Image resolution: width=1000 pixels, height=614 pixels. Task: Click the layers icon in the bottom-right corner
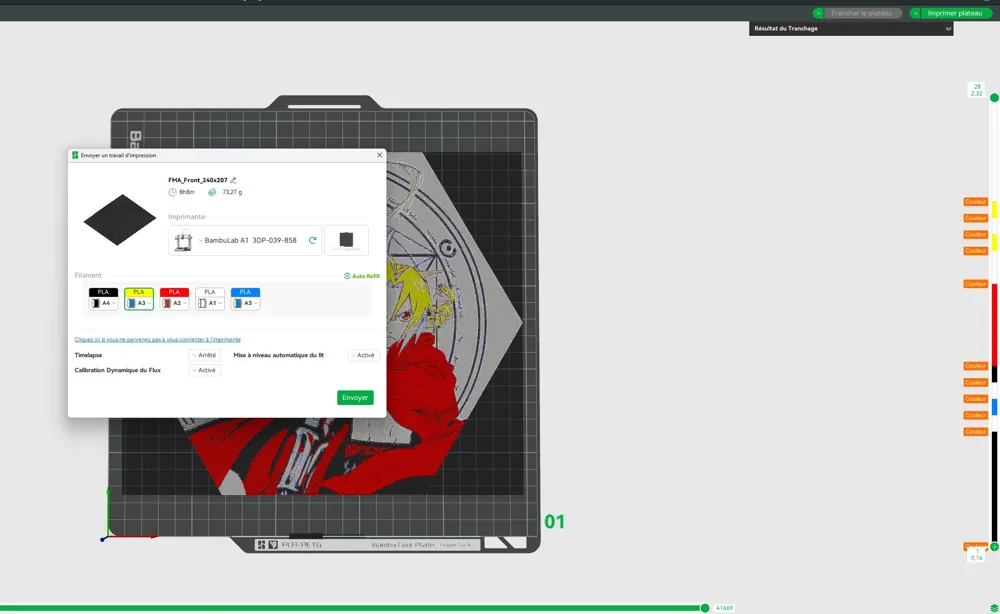click(x=993, y=608)
